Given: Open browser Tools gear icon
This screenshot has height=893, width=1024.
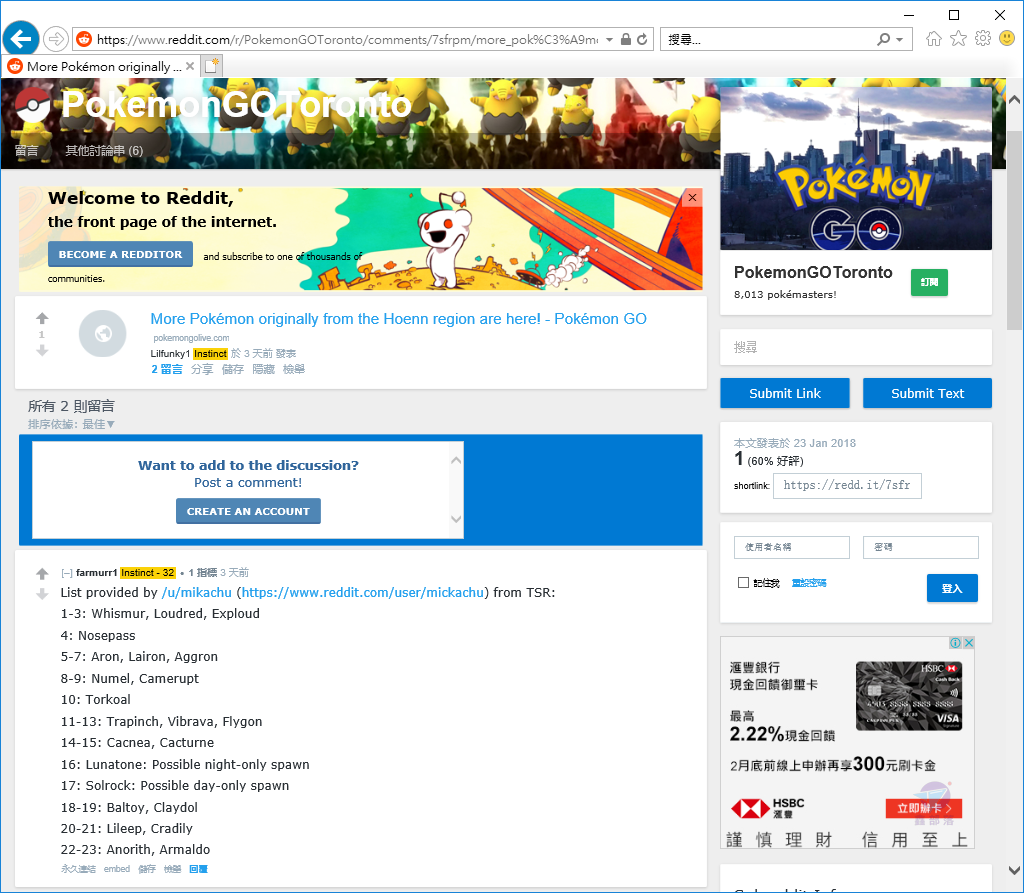Looking at the screenshot, I should [982, 39].
